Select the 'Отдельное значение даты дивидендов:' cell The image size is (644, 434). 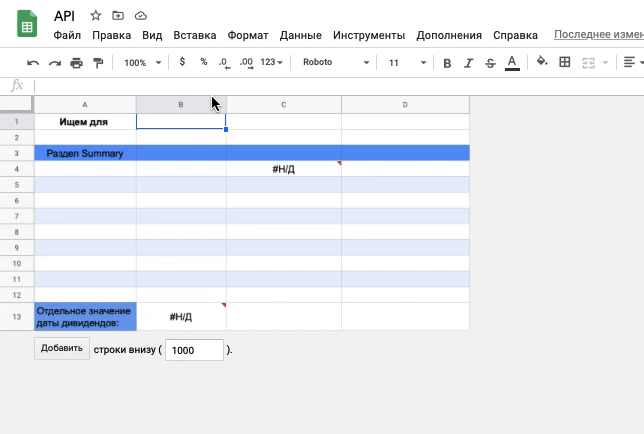(x=85, y=317)
